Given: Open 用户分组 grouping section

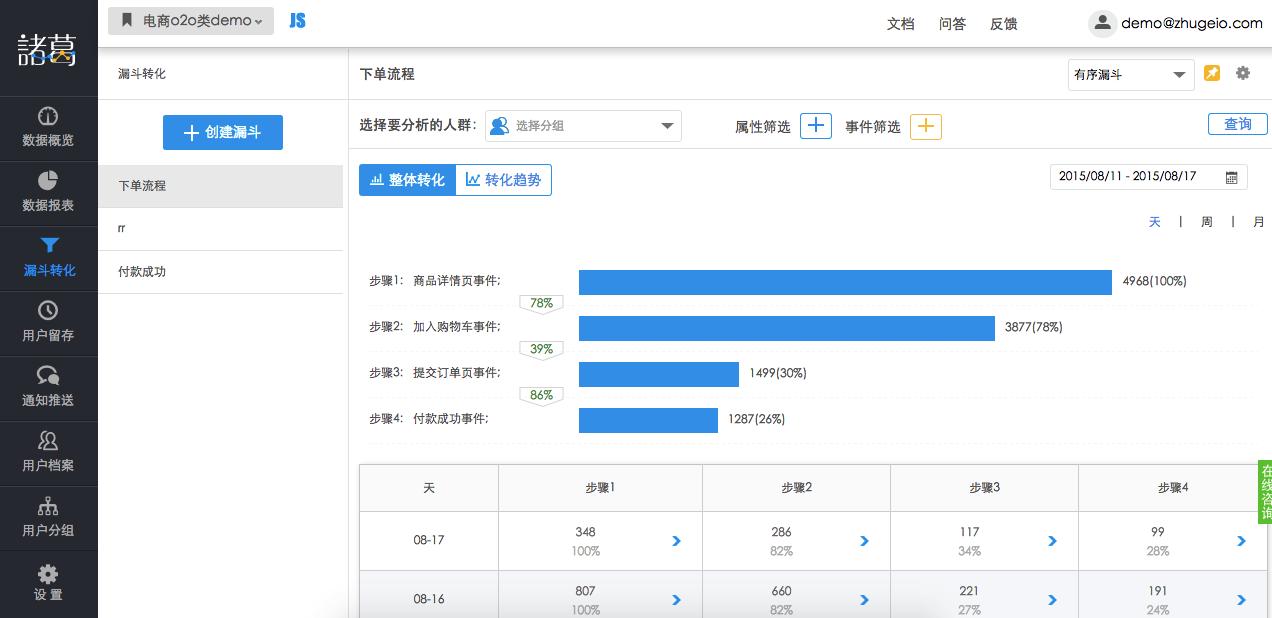Looking at the screenshot, I should click(x=48, y=517).
